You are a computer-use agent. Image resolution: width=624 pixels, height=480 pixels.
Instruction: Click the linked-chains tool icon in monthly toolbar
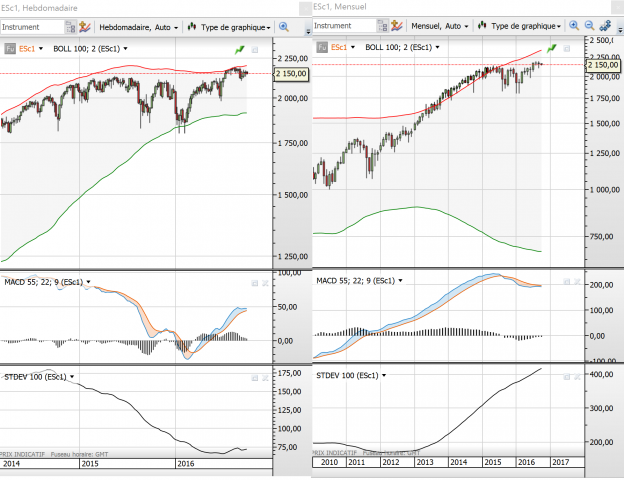(605, 26)
